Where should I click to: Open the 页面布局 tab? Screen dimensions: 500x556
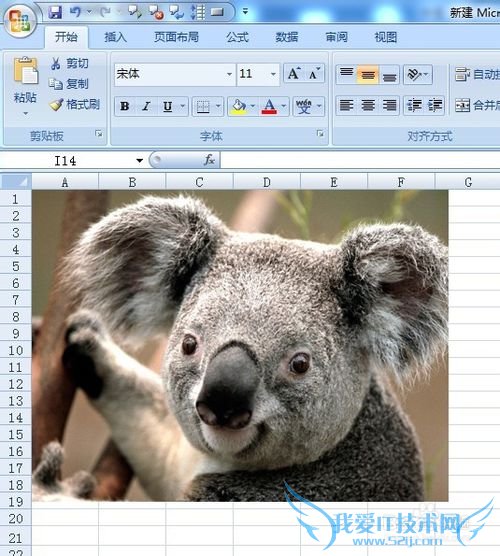coord(176,37)
